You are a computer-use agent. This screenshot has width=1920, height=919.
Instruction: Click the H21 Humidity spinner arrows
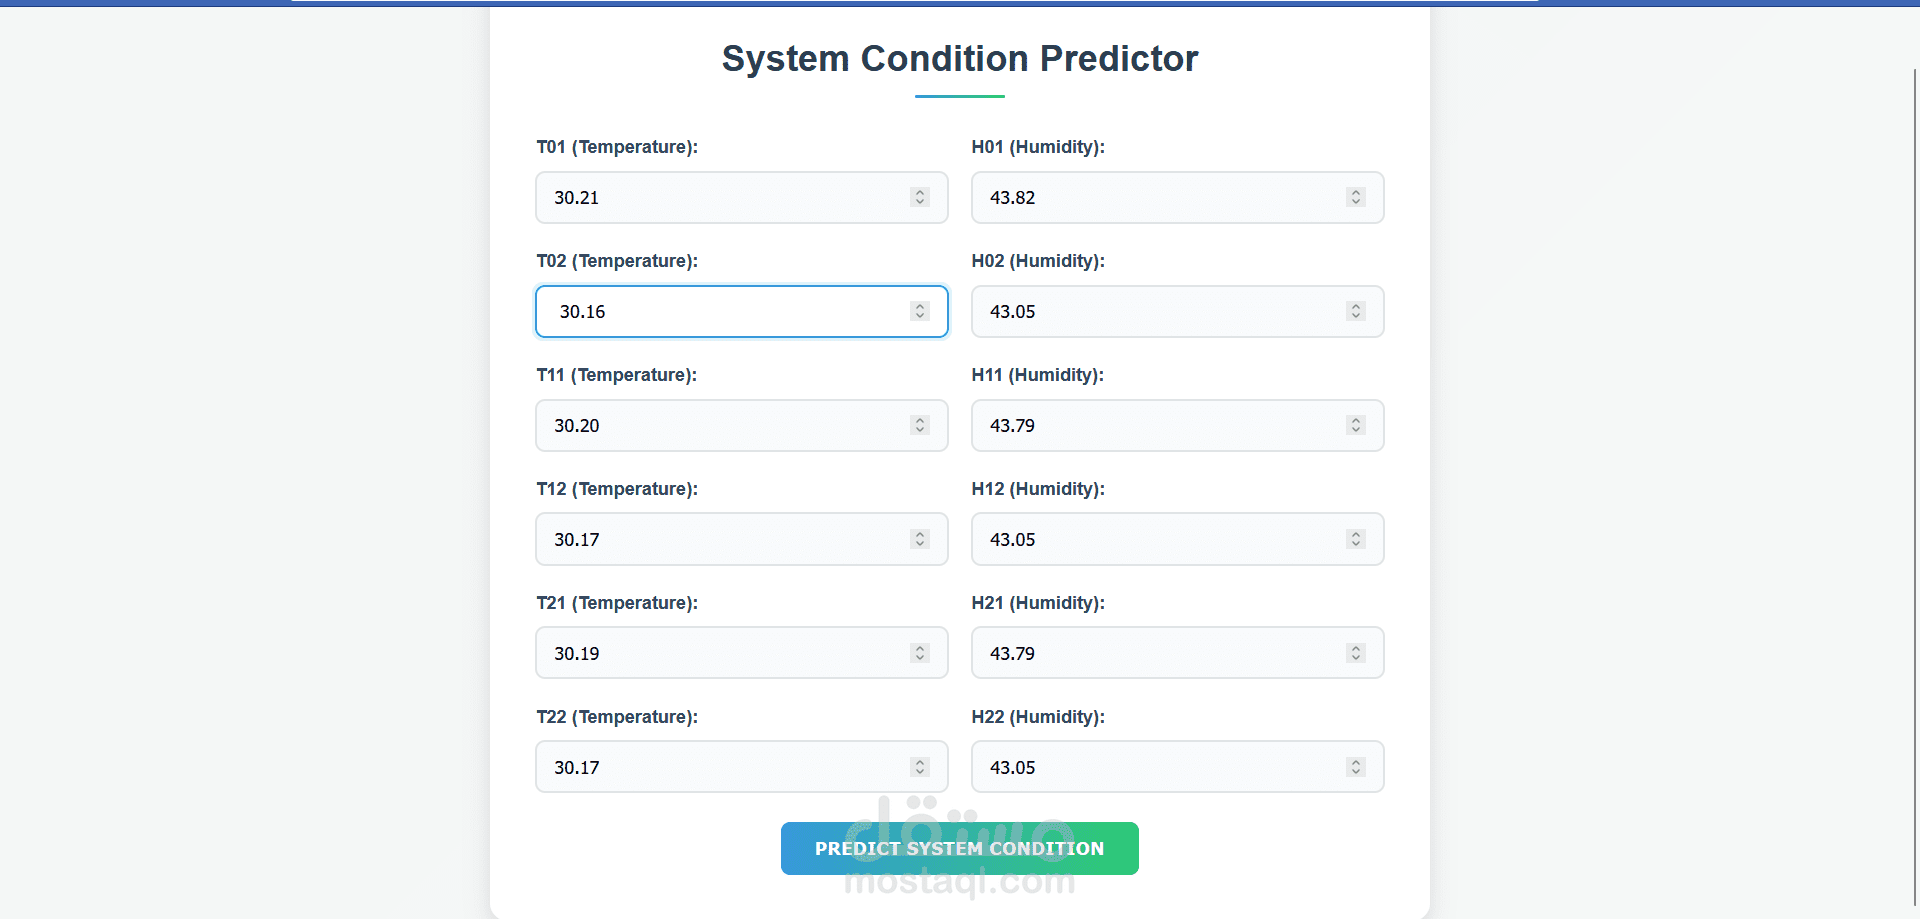pos(1355,653)
